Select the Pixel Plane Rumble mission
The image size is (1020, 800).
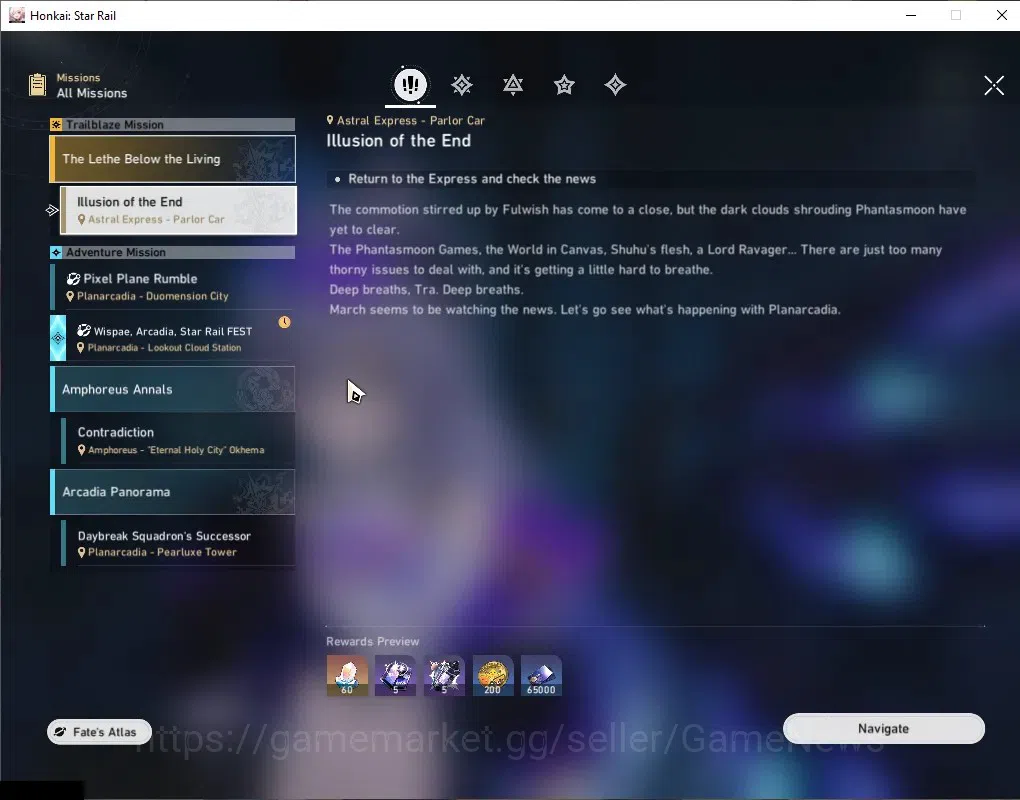(x=172, y=286)
